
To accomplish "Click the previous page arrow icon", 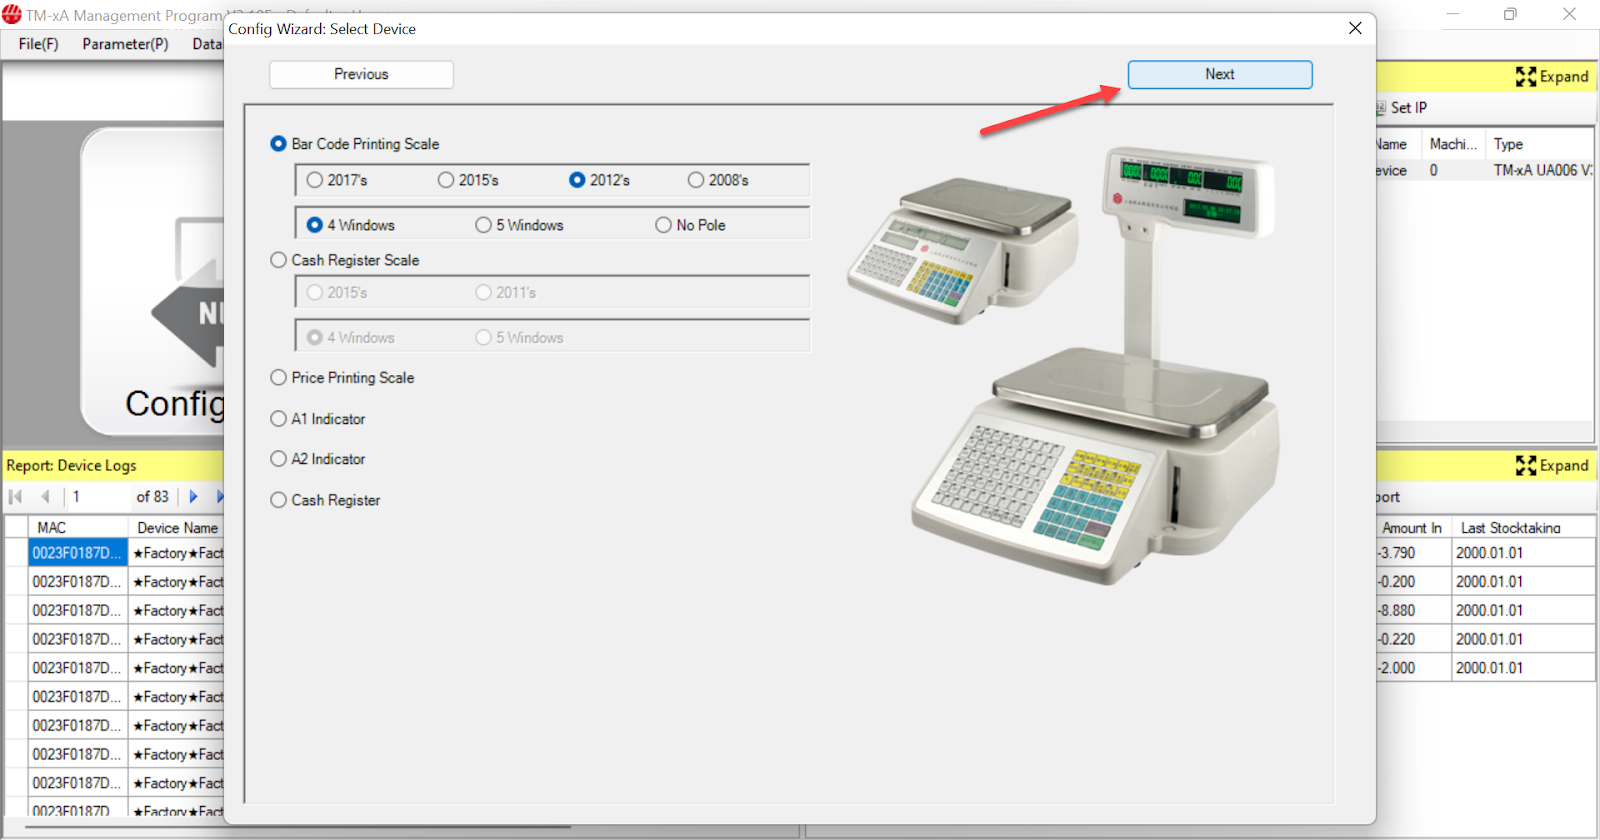I will [x=45, y=497].
